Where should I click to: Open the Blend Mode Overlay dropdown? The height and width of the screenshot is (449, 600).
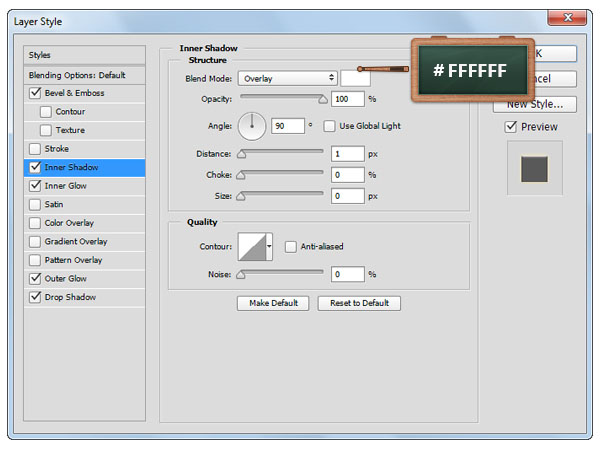(x=287, y=78)
